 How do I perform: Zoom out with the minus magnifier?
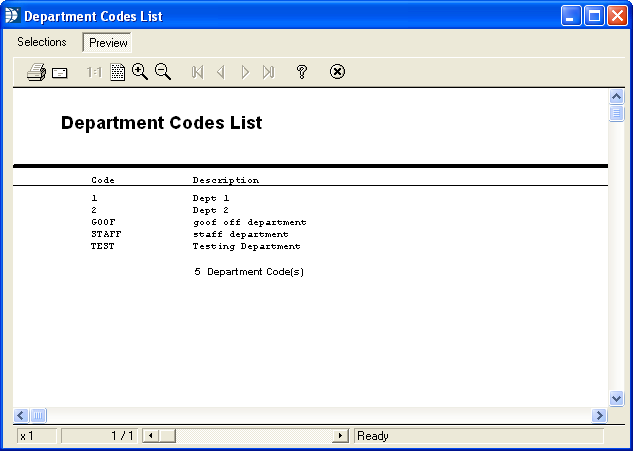[x=163, y=72]
